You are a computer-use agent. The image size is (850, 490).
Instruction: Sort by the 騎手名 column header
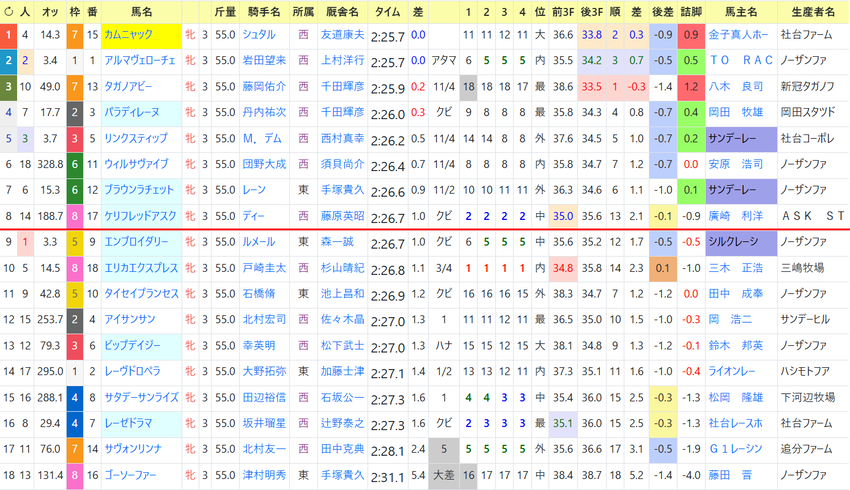263,11
